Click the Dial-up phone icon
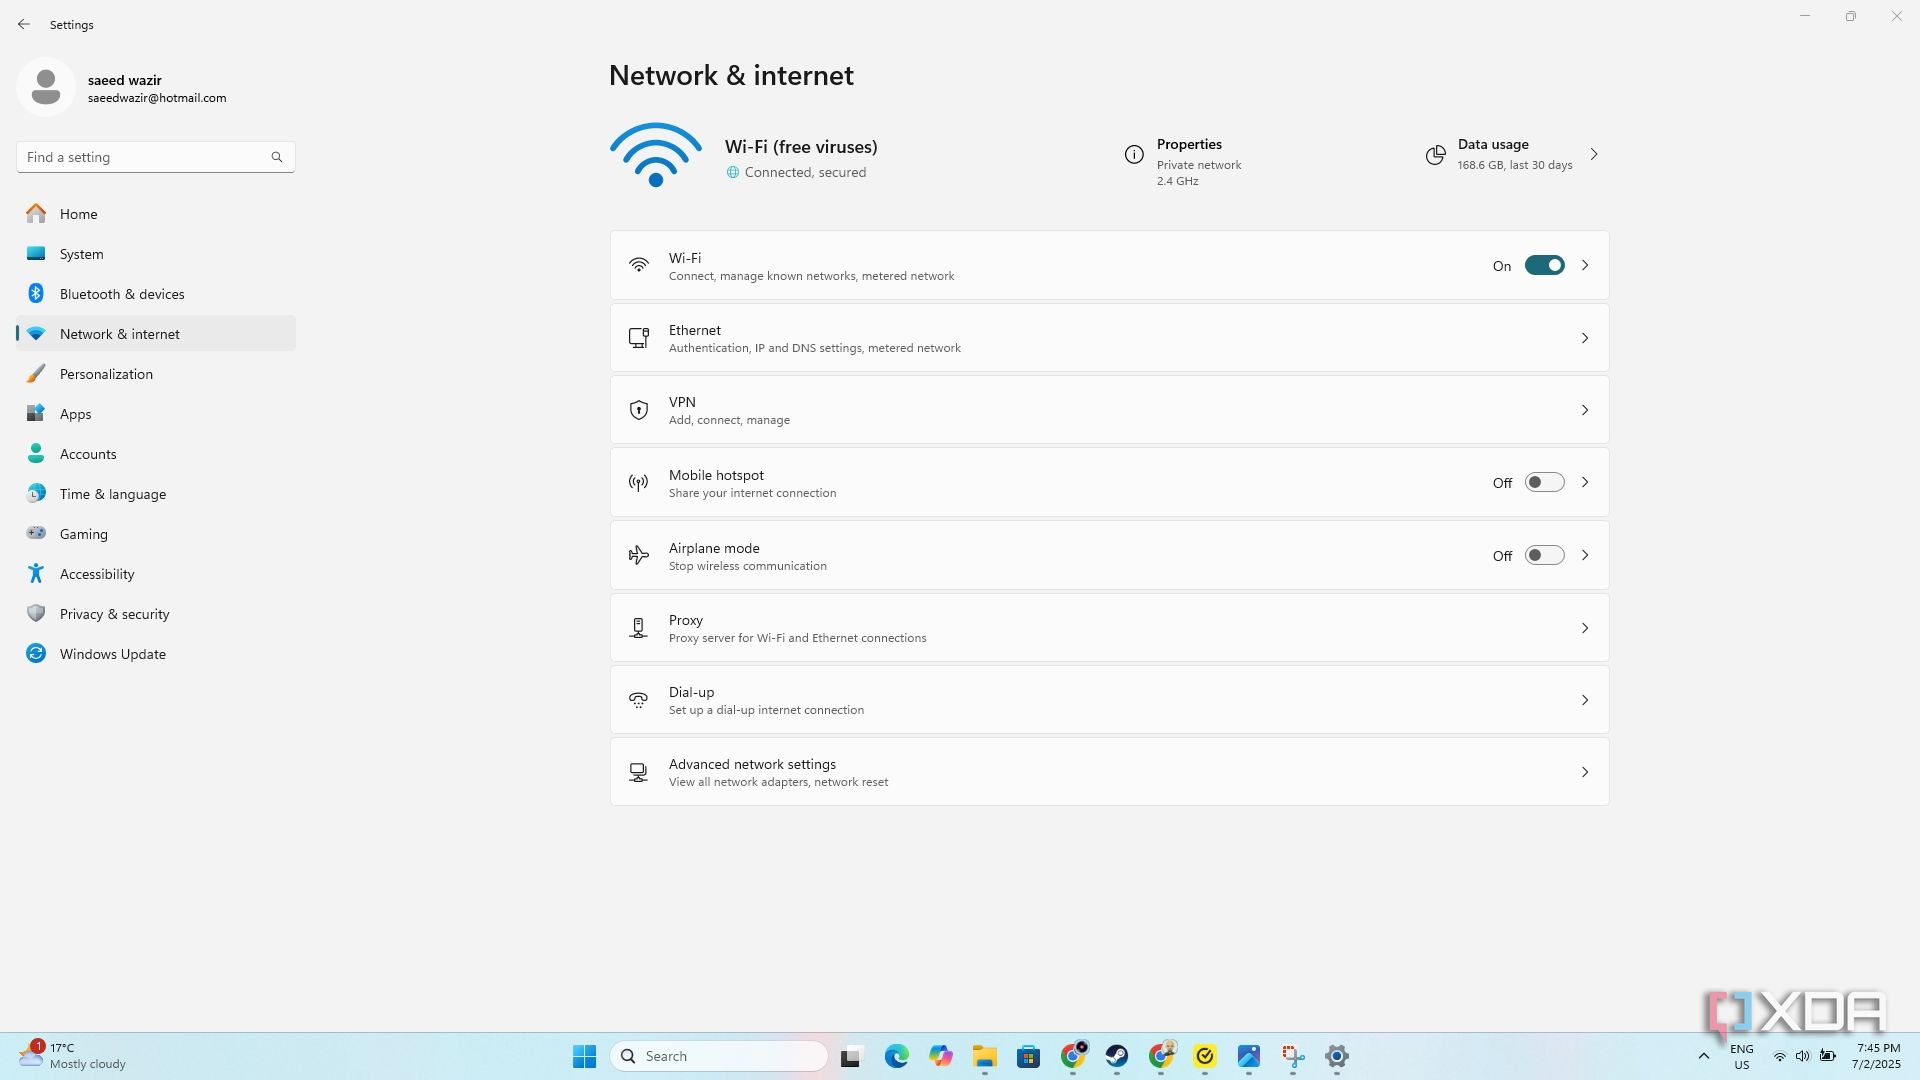 (x=639, y=700)
